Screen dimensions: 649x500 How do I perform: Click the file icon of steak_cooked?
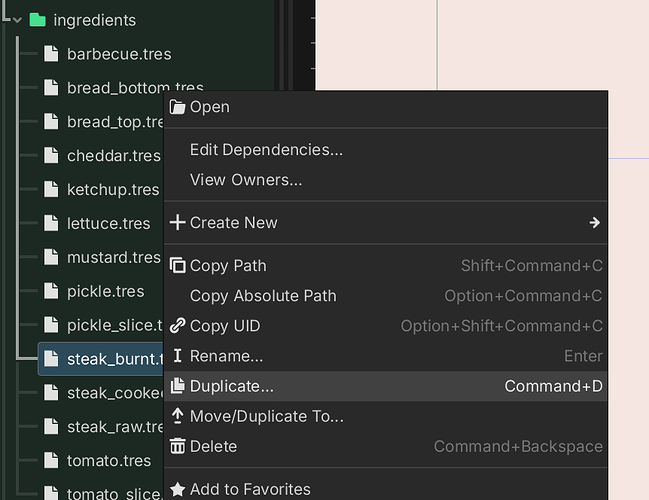[51, 392]
